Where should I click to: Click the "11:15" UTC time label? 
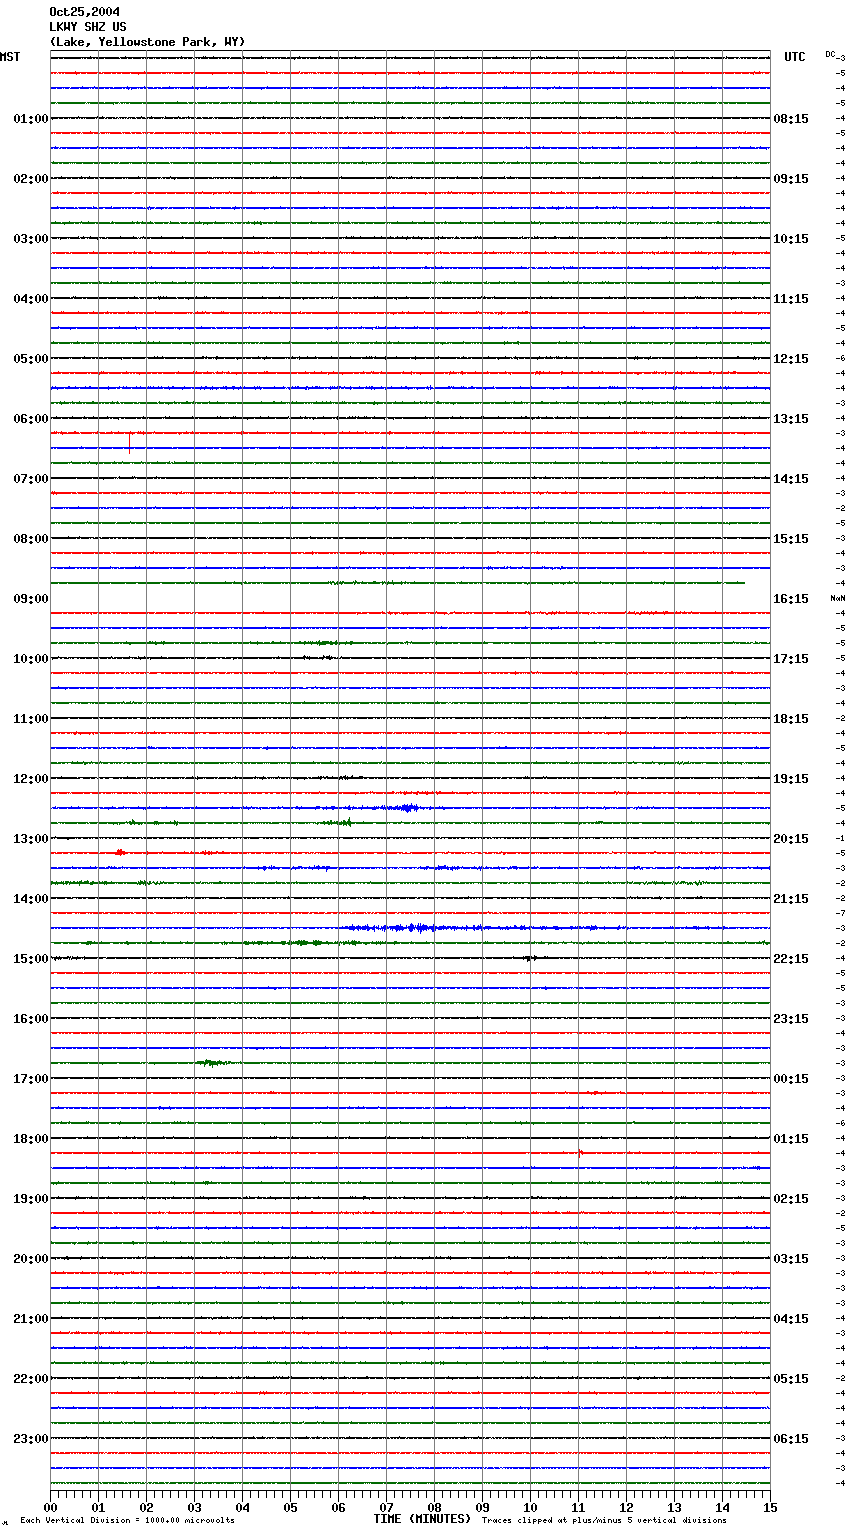[x=791, y=299]
